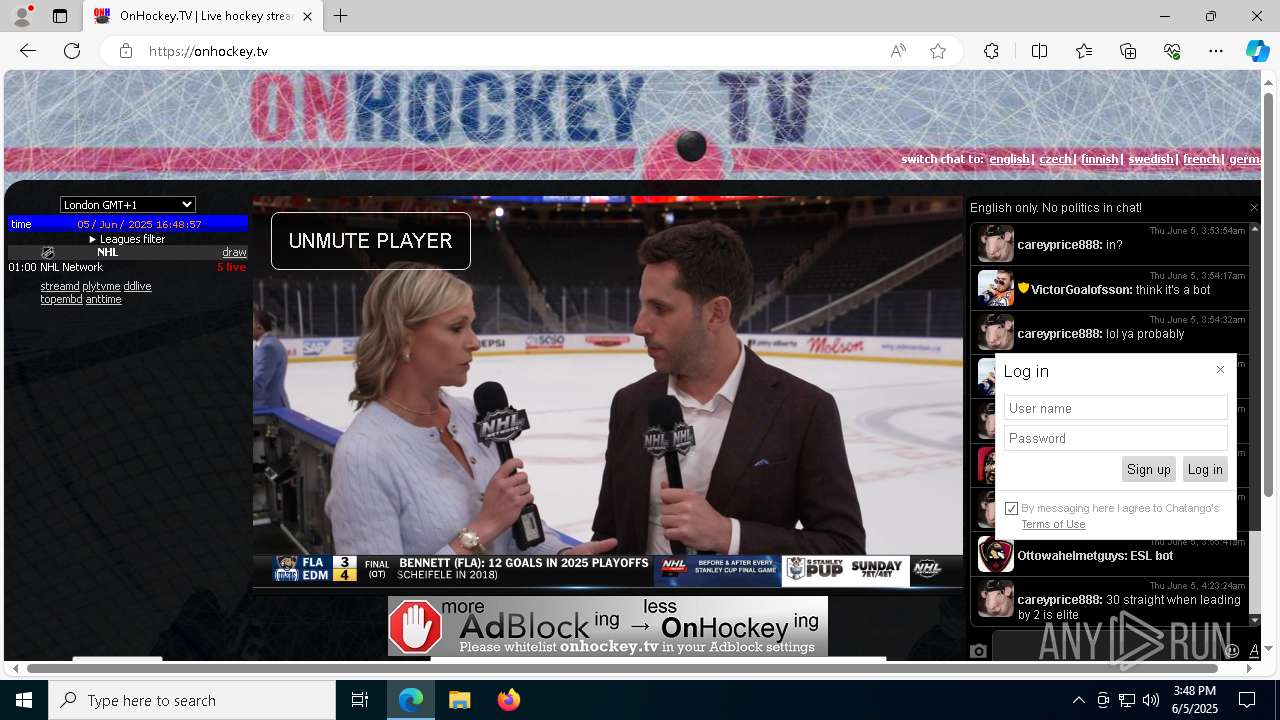Select the OnHockey.TV browser tab
The image size is (1280, 720).
pyautogui.click(x=203, y=16)
